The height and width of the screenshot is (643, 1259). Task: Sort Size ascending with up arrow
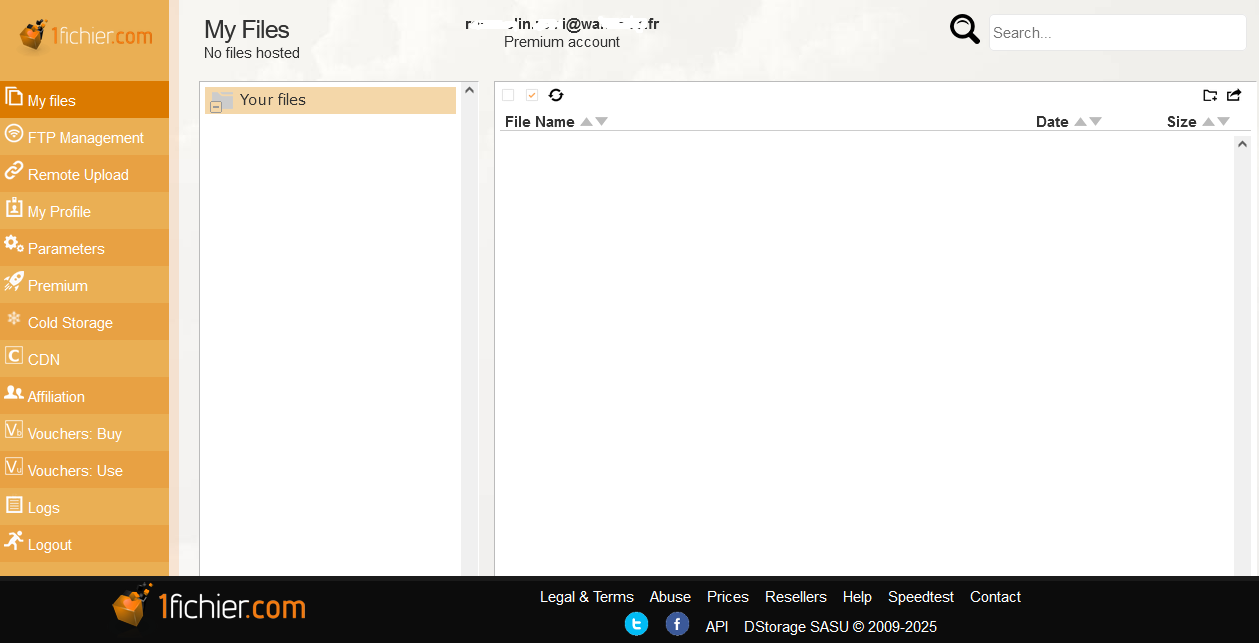point(1208,122)
